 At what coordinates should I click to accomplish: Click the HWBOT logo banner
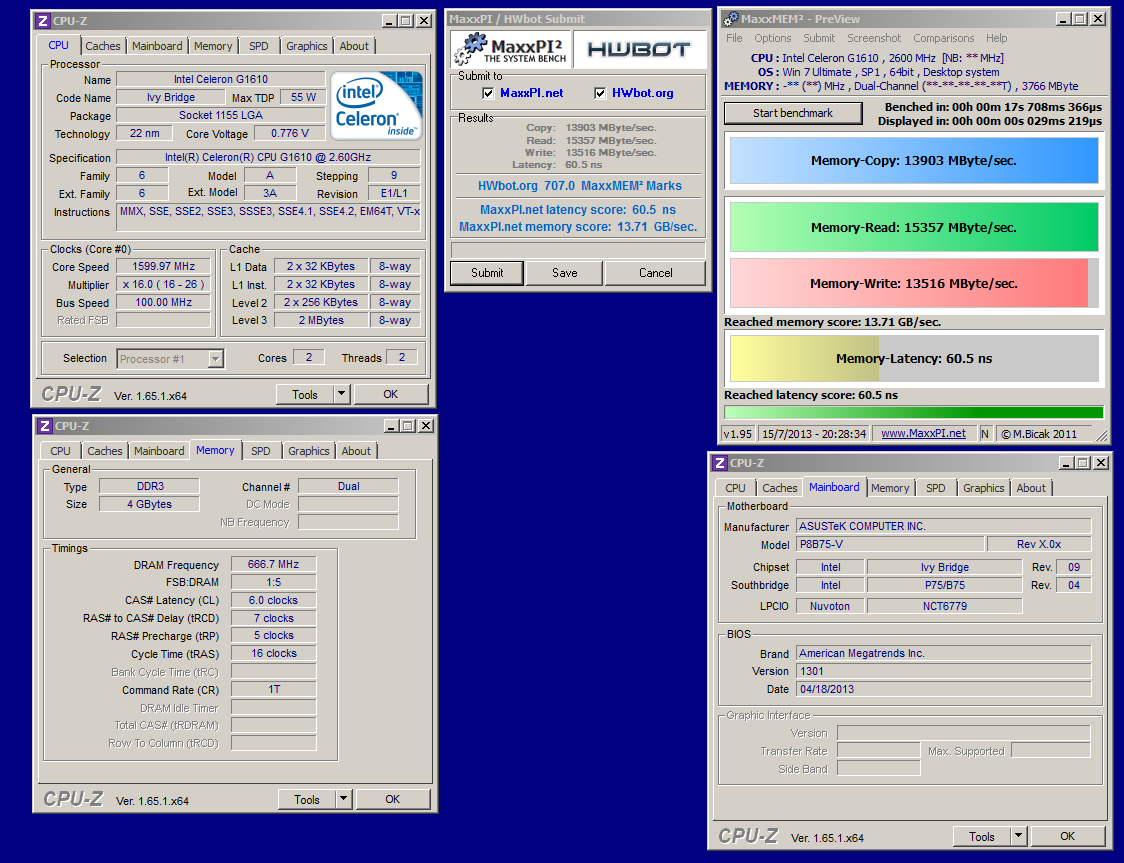(639, 49)
